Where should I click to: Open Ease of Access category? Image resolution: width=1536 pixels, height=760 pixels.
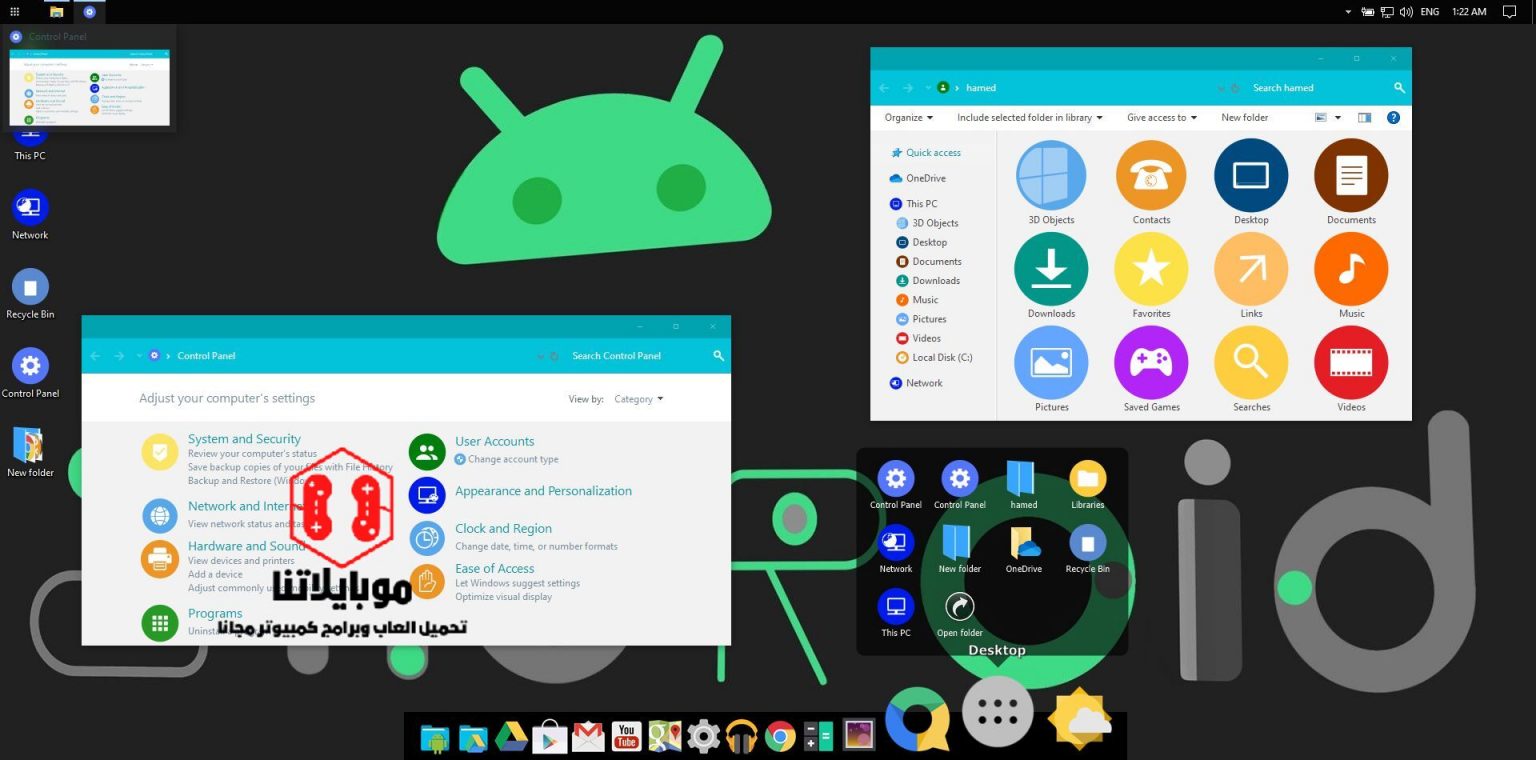tap(494, 568)
